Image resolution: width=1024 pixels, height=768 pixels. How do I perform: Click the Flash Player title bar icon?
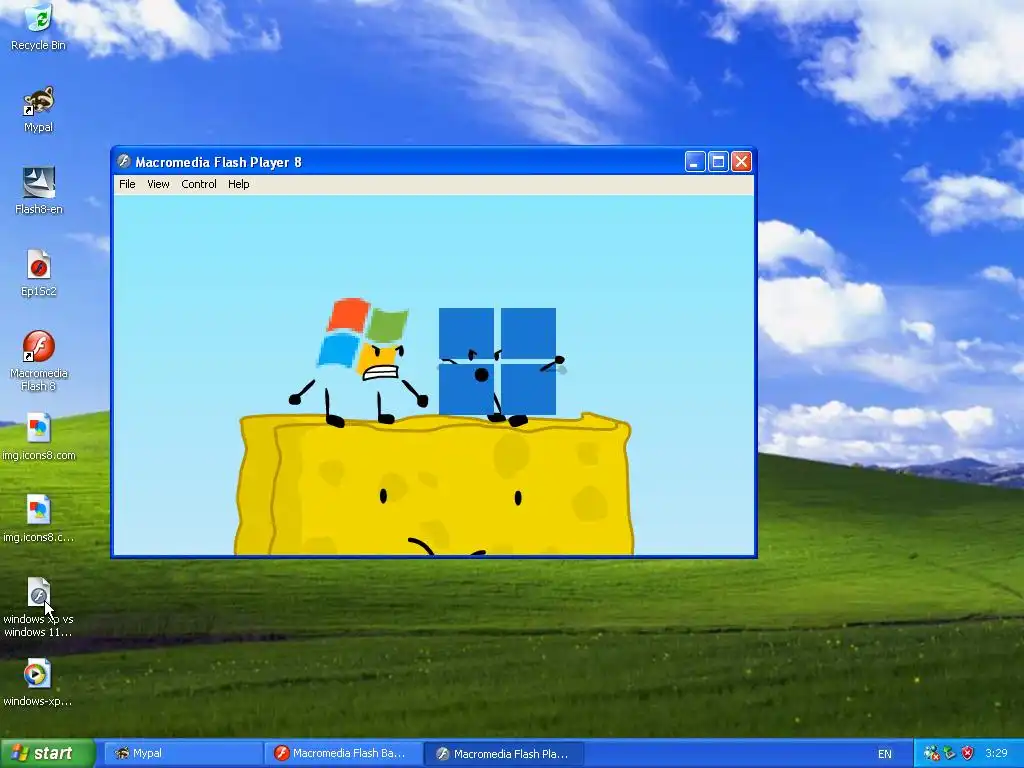click(123, 161)
